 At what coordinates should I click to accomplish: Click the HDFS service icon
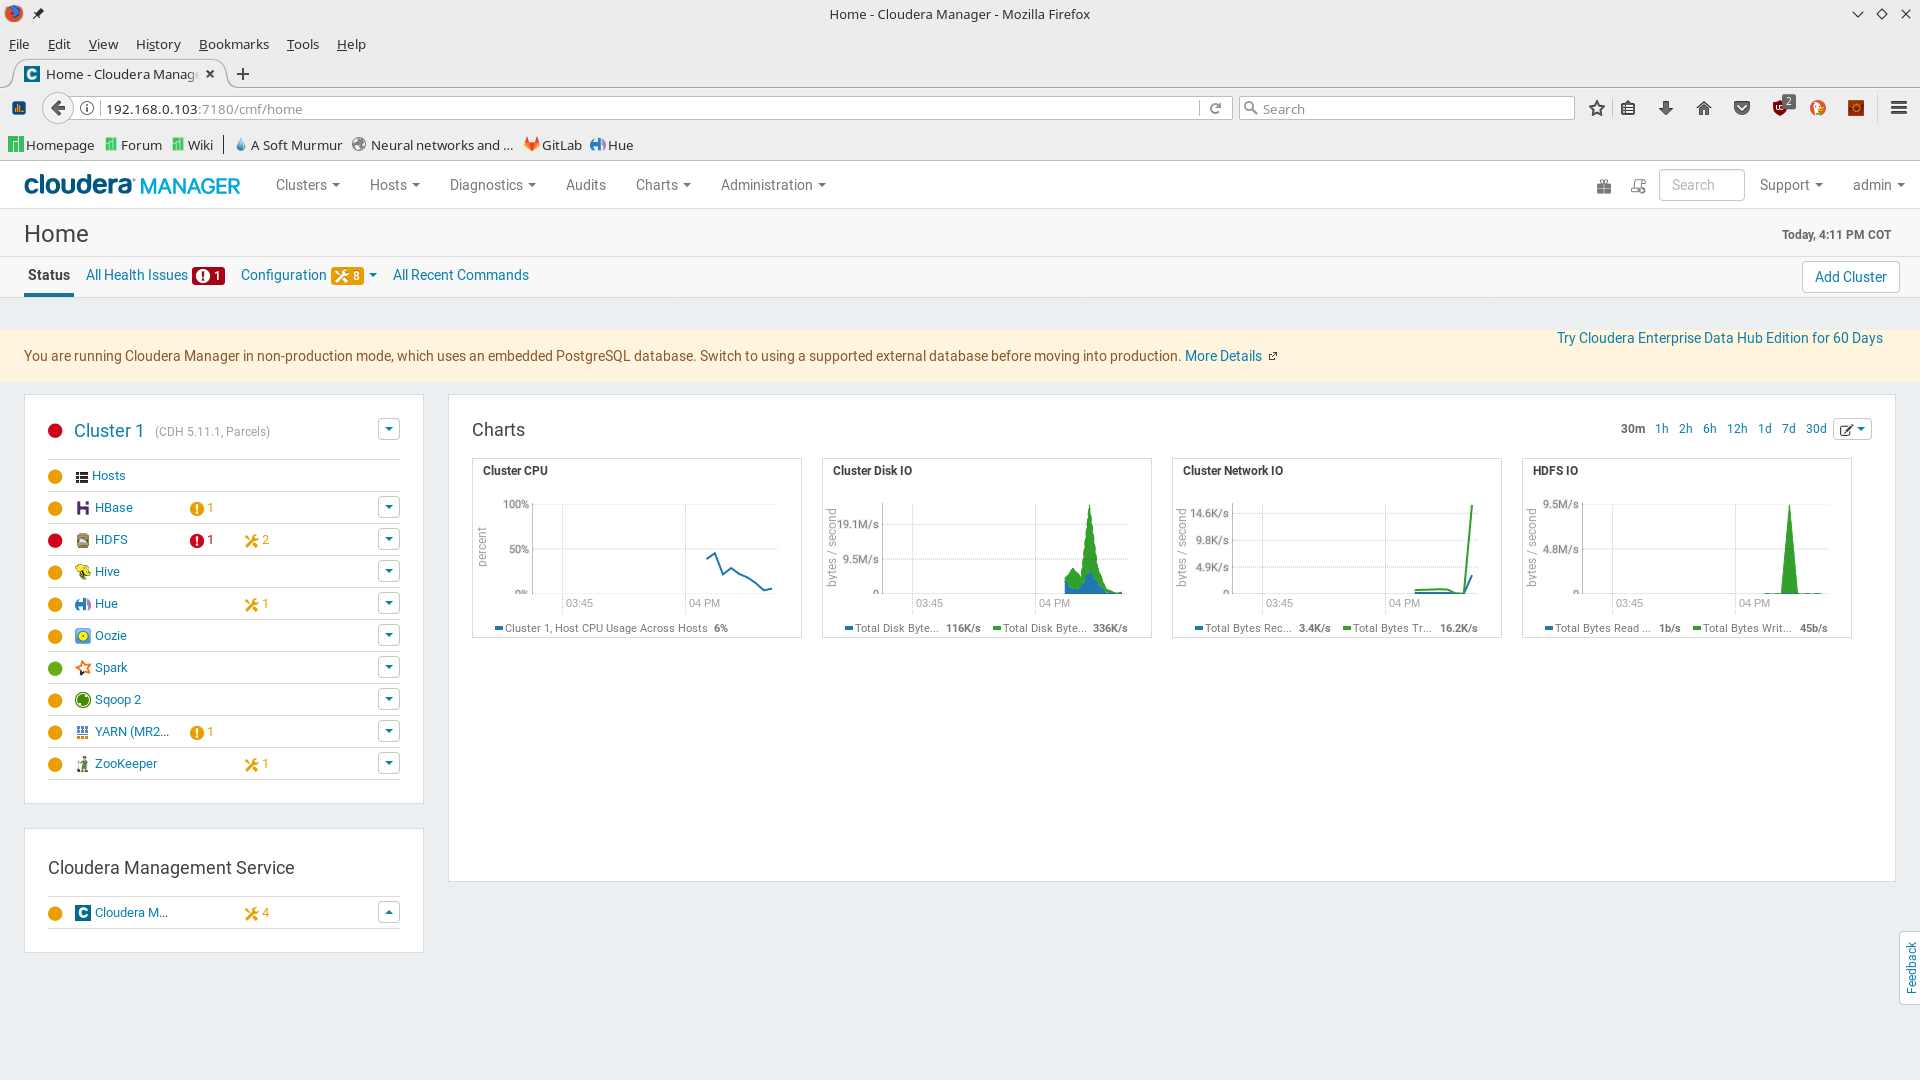tap(83, 540)
